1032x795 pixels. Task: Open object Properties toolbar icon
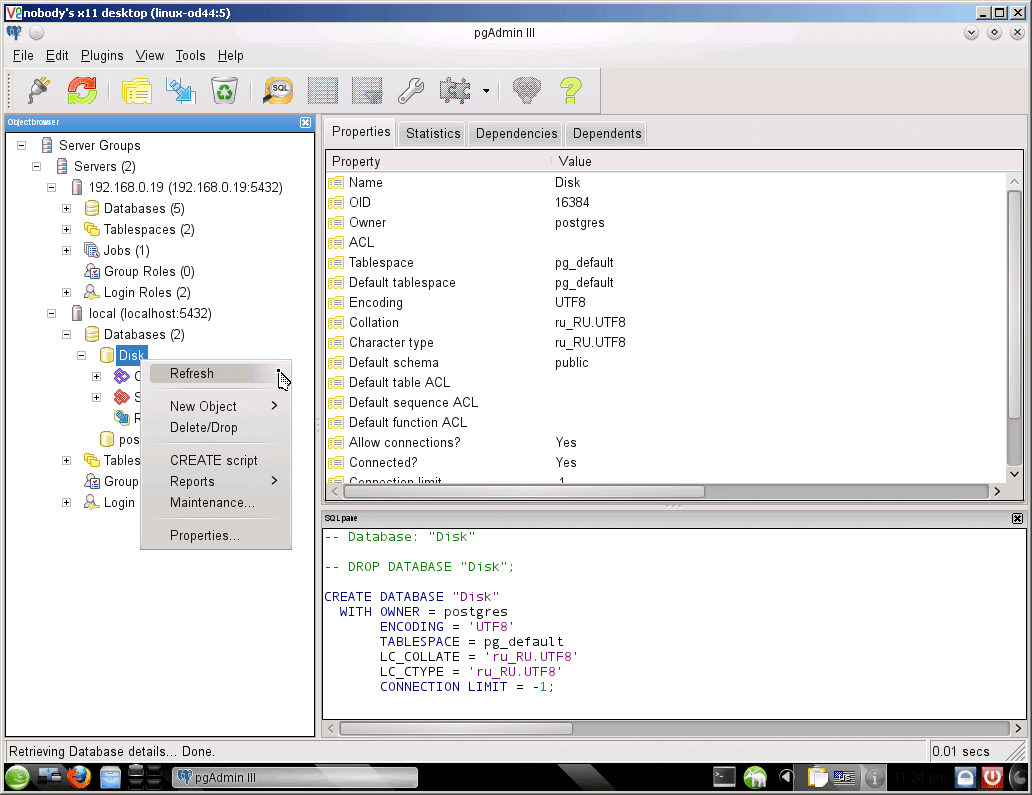pyautogui.click(x=136, y=91)
